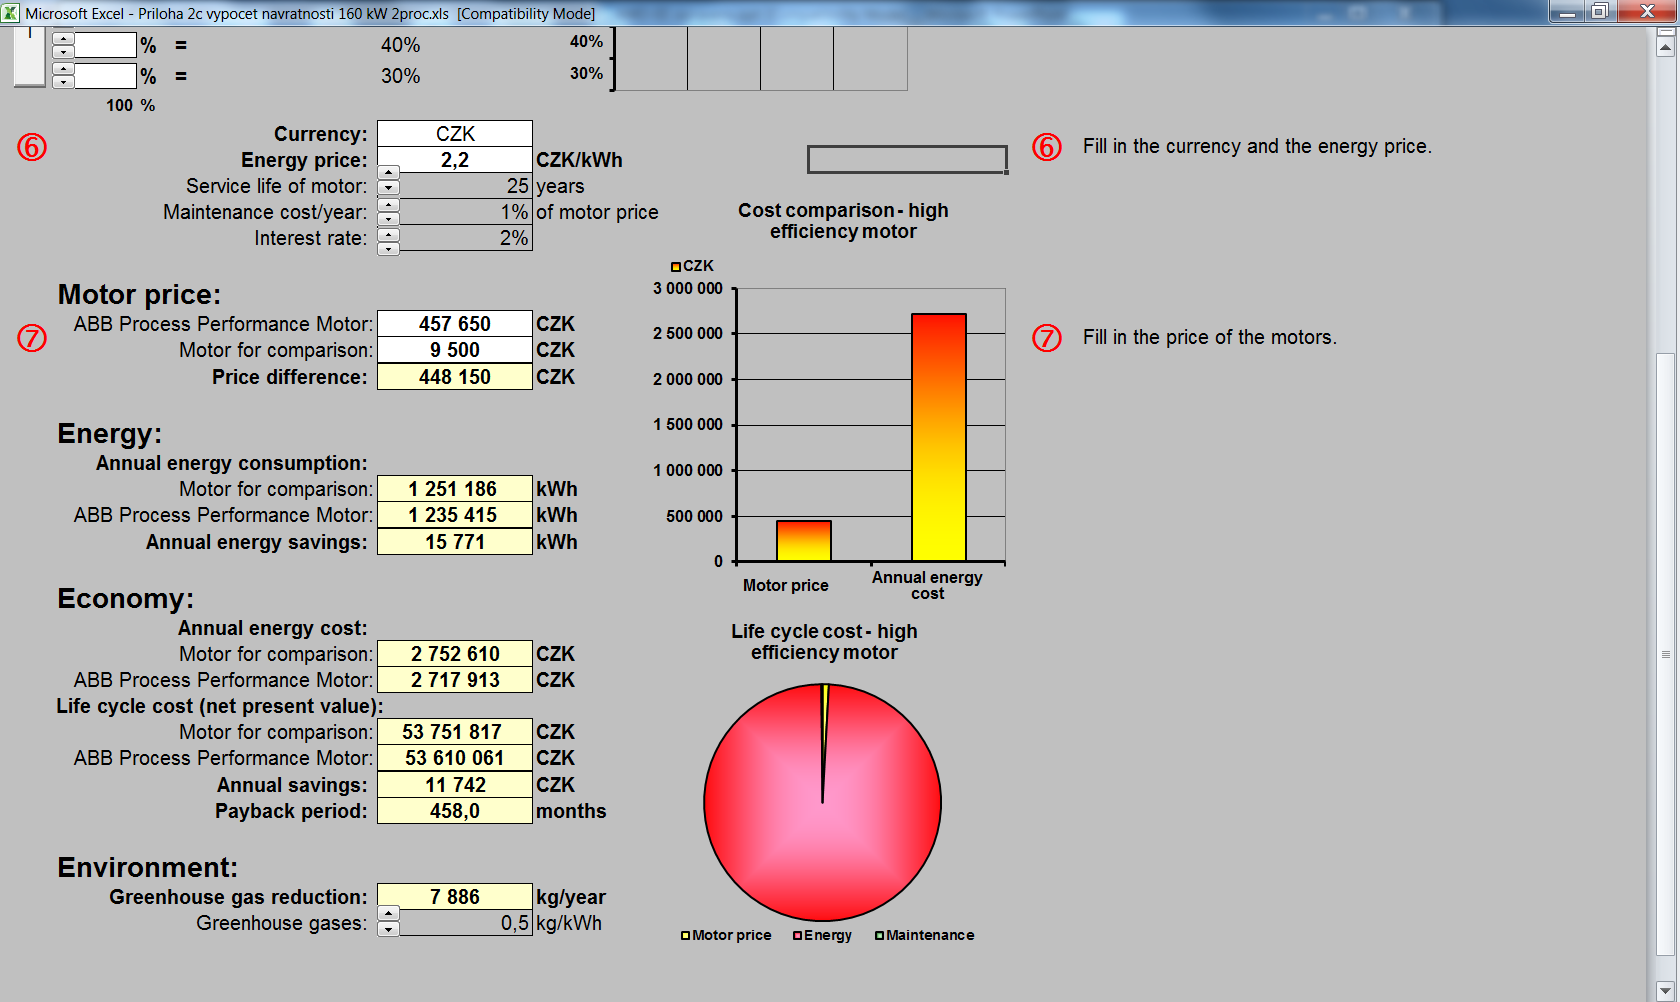
Task: Click the 'Economy:' section heading
Action: click(125, 599)
